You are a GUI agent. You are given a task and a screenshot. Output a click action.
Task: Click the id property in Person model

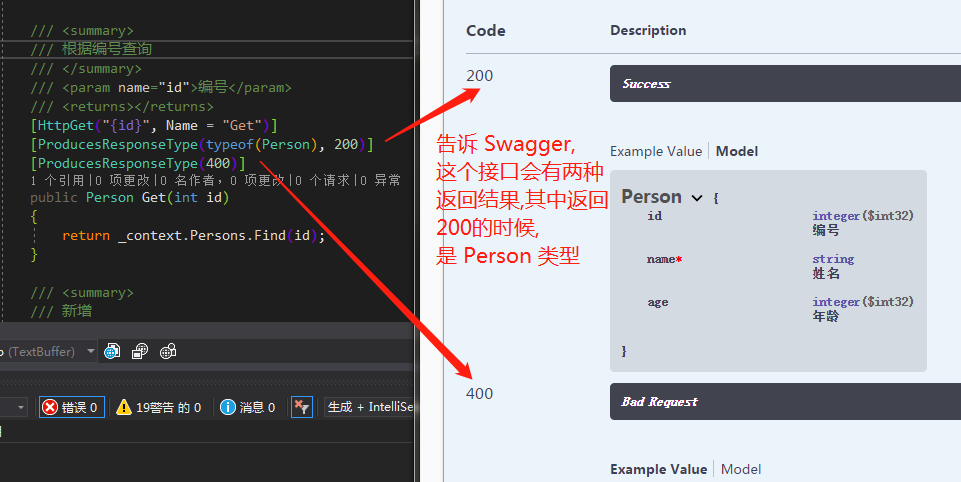coord(655,216)
